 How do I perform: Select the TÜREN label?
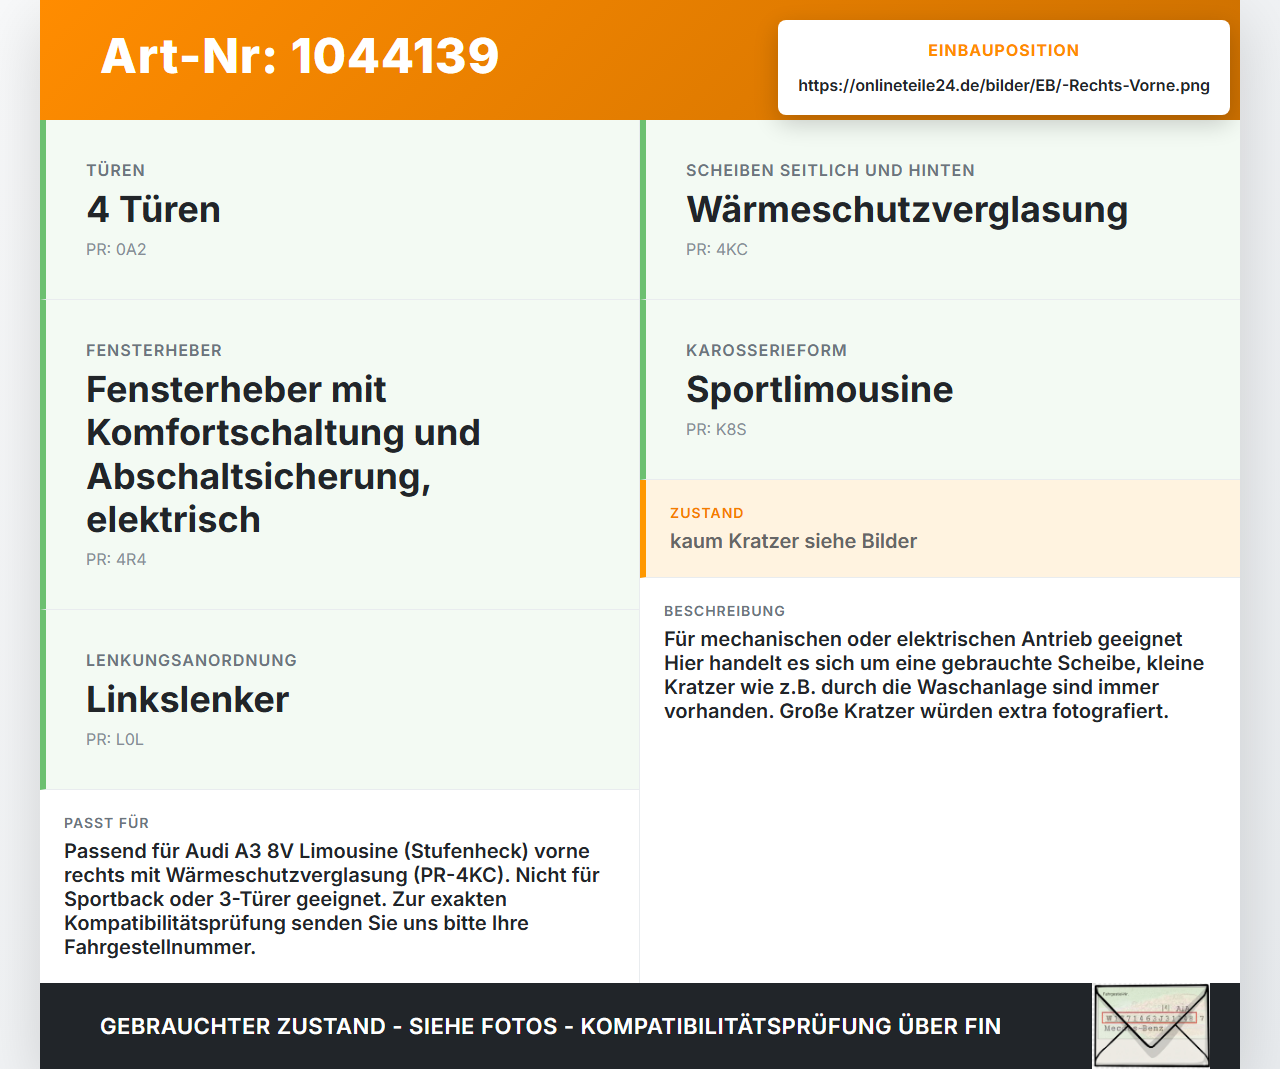point(115,171)
